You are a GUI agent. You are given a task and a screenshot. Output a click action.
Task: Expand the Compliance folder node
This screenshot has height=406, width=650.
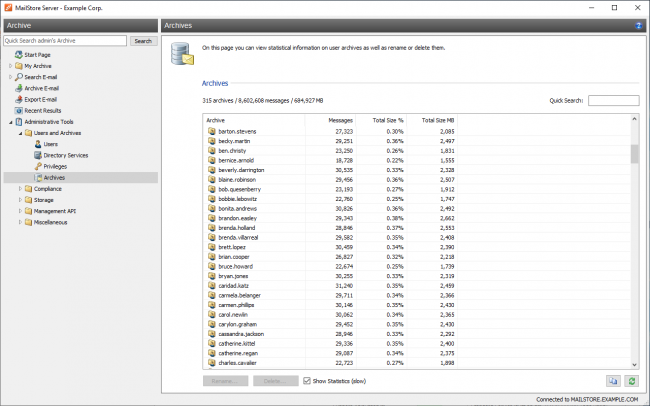pyautogui.click(x=20, y=188)
